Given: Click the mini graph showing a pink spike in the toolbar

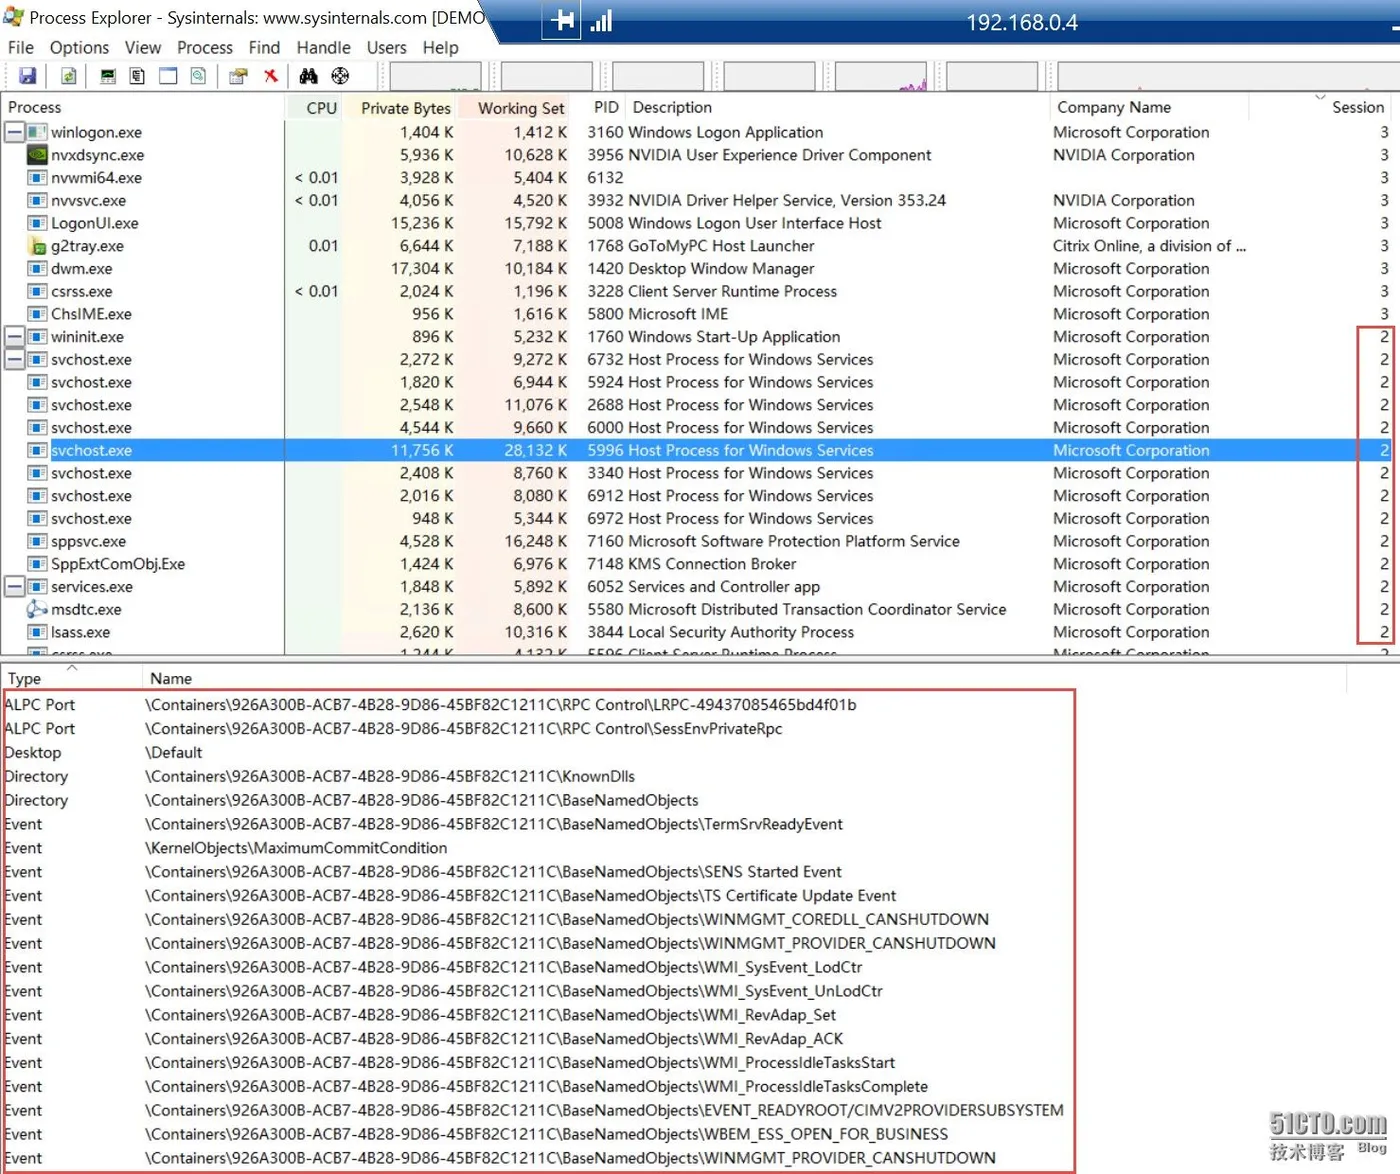Looking at the screenshot, I should pyautogui.click(x=881, y=76).
